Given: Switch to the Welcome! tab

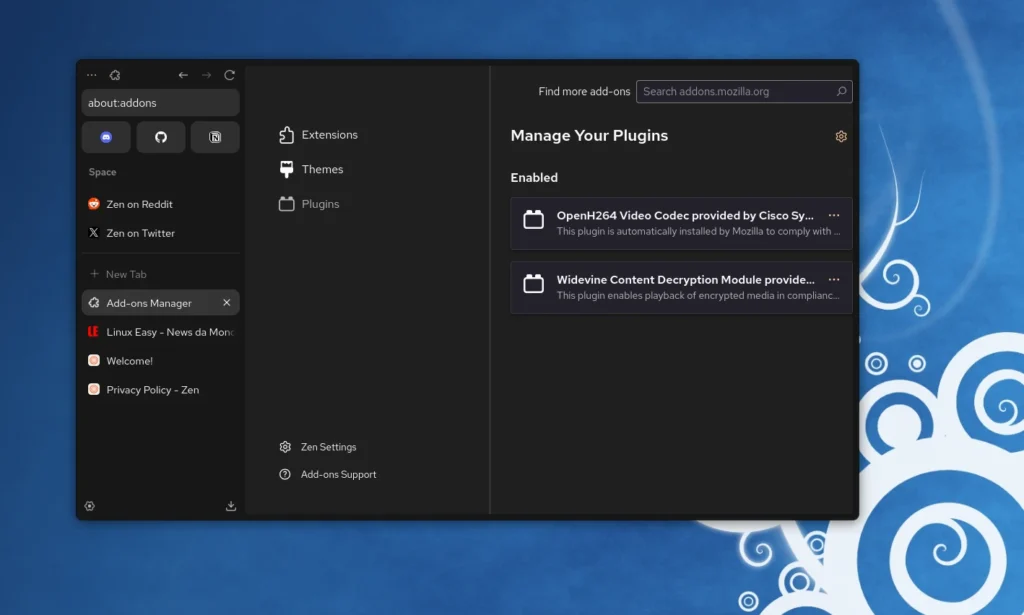Looking at the screenshot, I should (161, 360).
